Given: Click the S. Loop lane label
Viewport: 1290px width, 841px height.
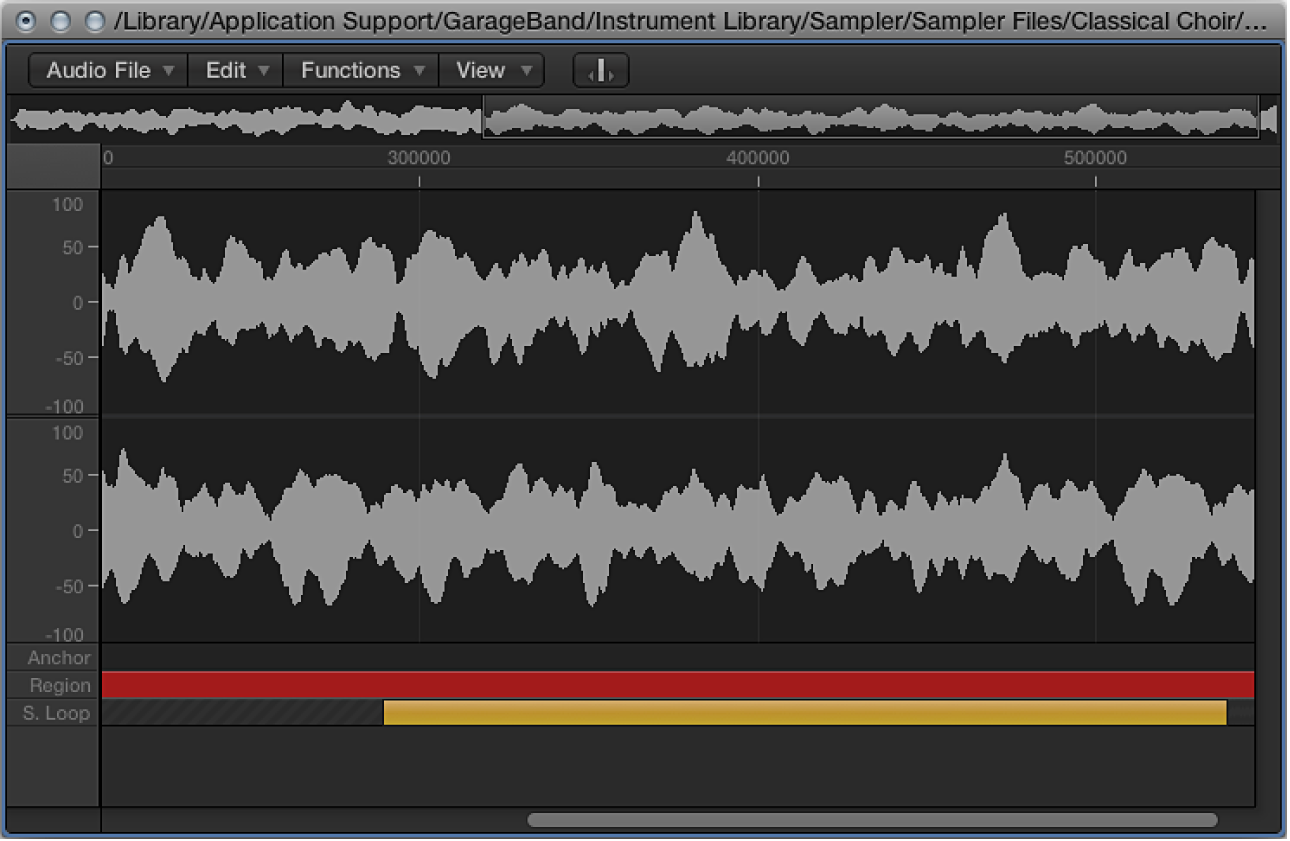Looking at the screenshot, I should [55, 713].
